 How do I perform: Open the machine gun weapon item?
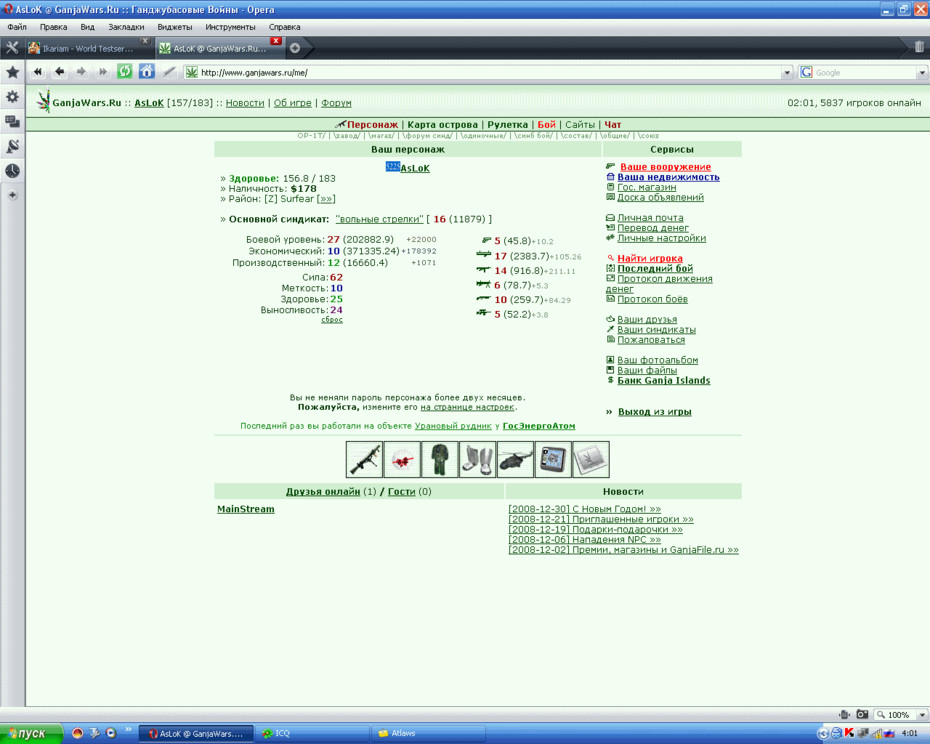pyautogui.click(x=364, y=459)
